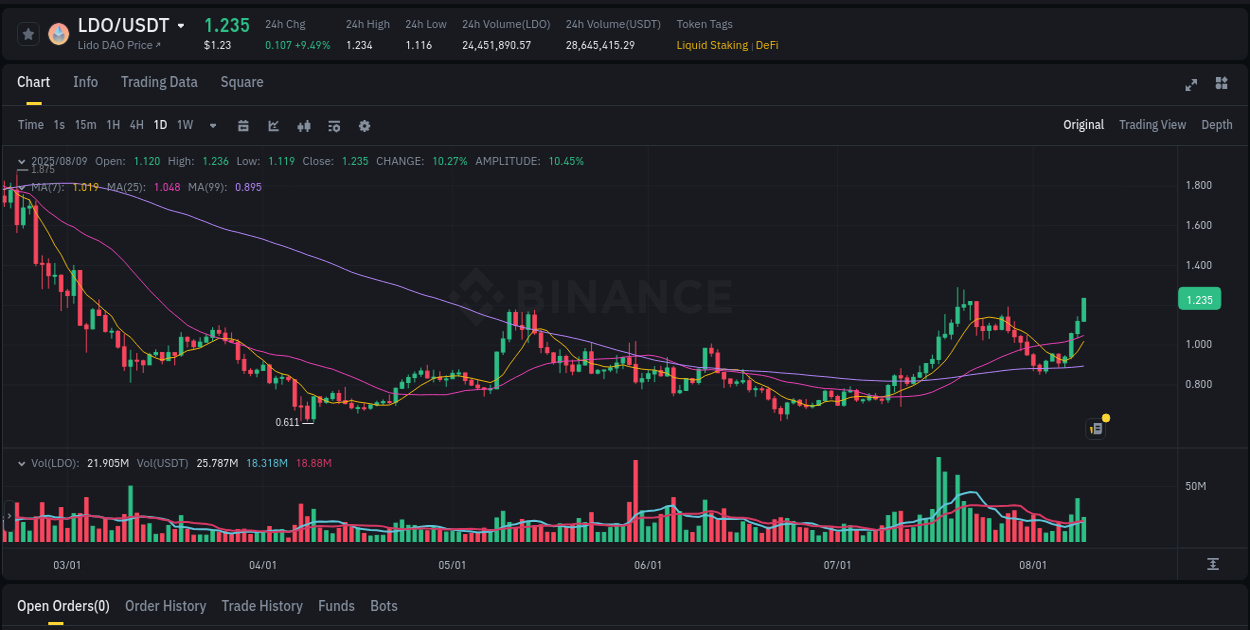Toggle LDO/USDT as a favorite star

(28, 33)
